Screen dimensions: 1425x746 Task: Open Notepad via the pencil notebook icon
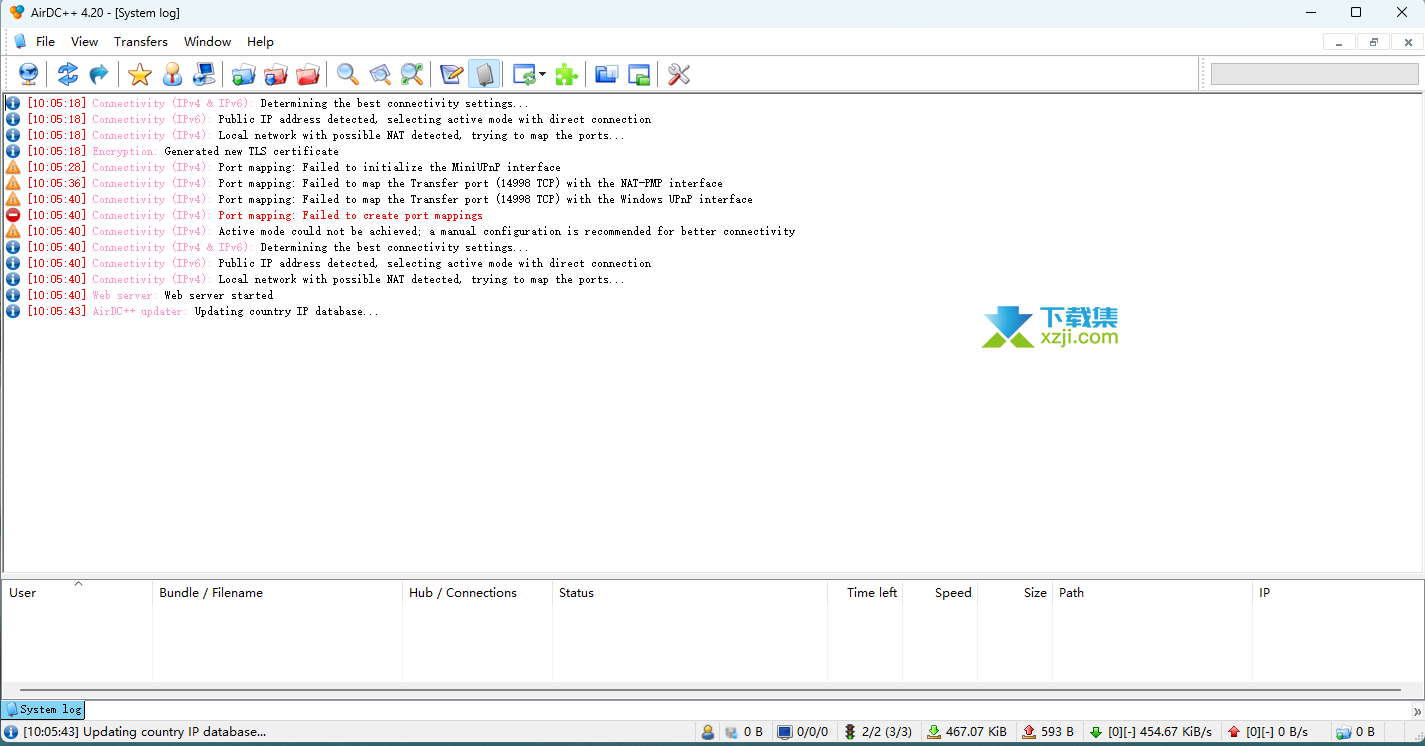click(451, 74)
